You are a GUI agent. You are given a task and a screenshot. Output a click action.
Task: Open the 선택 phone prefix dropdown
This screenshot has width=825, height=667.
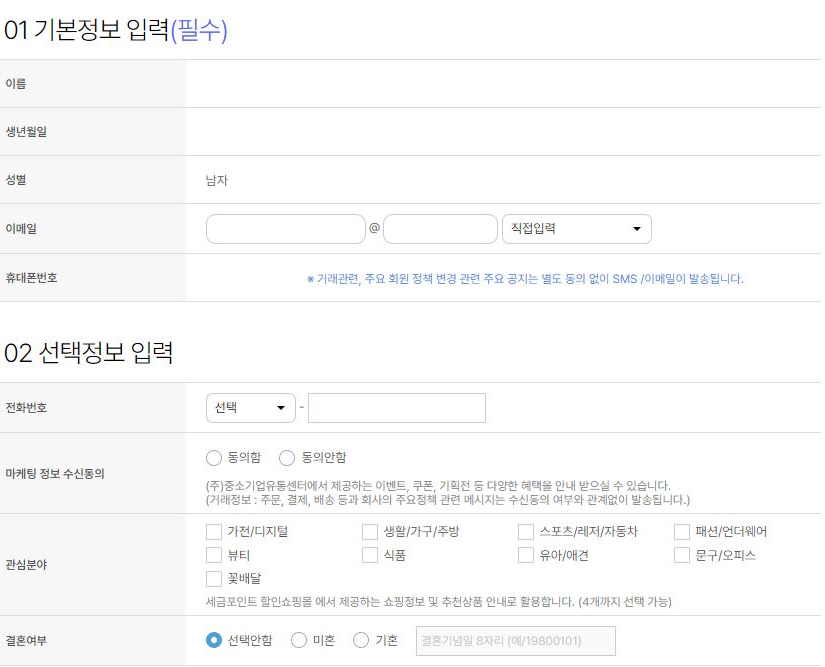250,407
